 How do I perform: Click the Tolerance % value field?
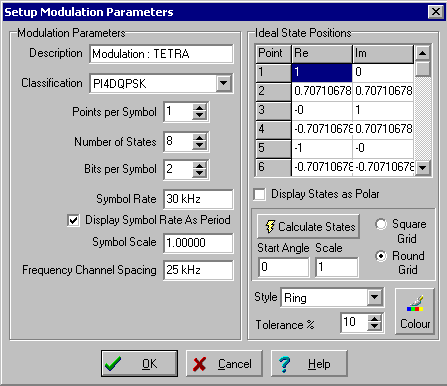tap(354, 322)
